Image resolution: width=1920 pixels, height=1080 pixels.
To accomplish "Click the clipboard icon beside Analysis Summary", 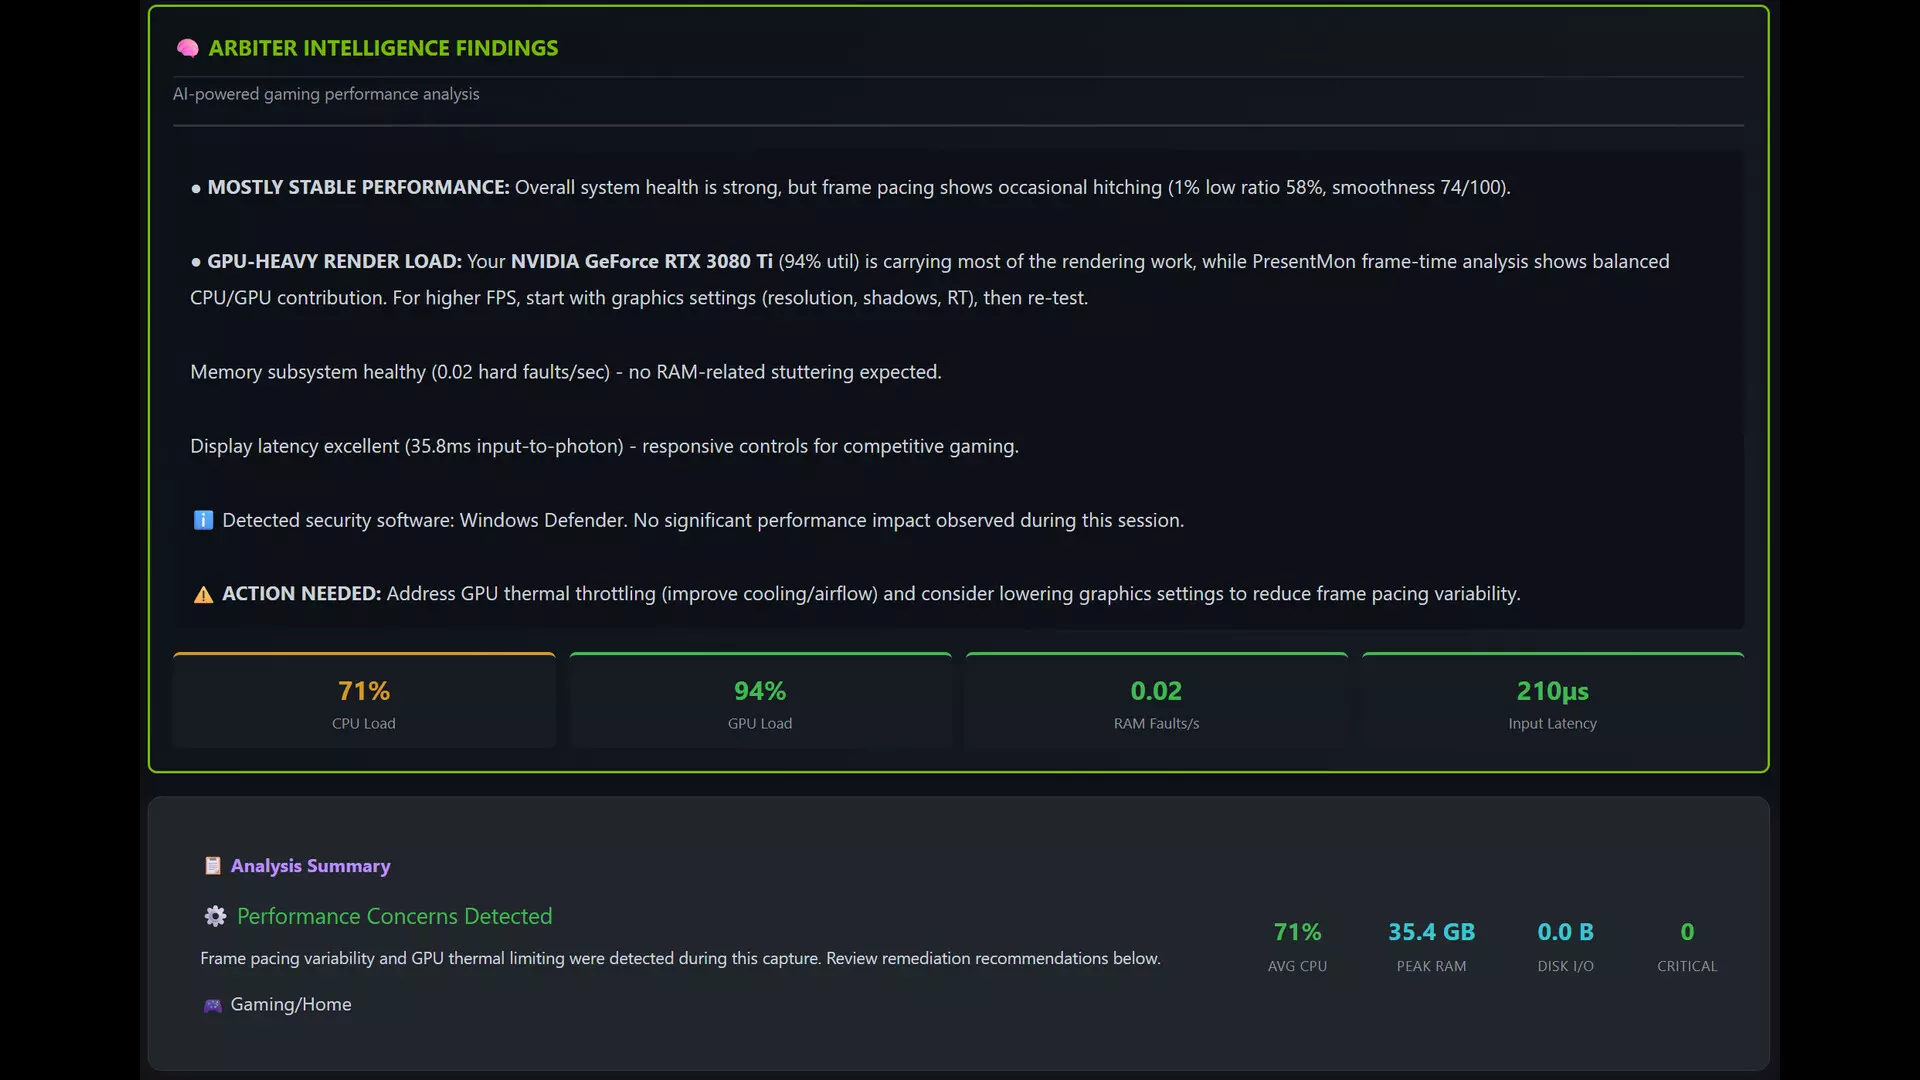I will [x=212, y=866].
